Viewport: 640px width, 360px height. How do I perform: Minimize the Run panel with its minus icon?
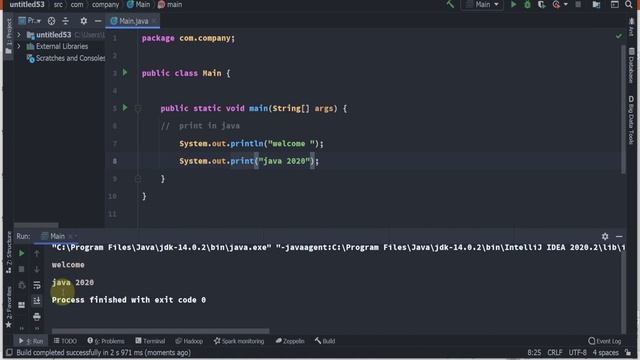[619, 236]
